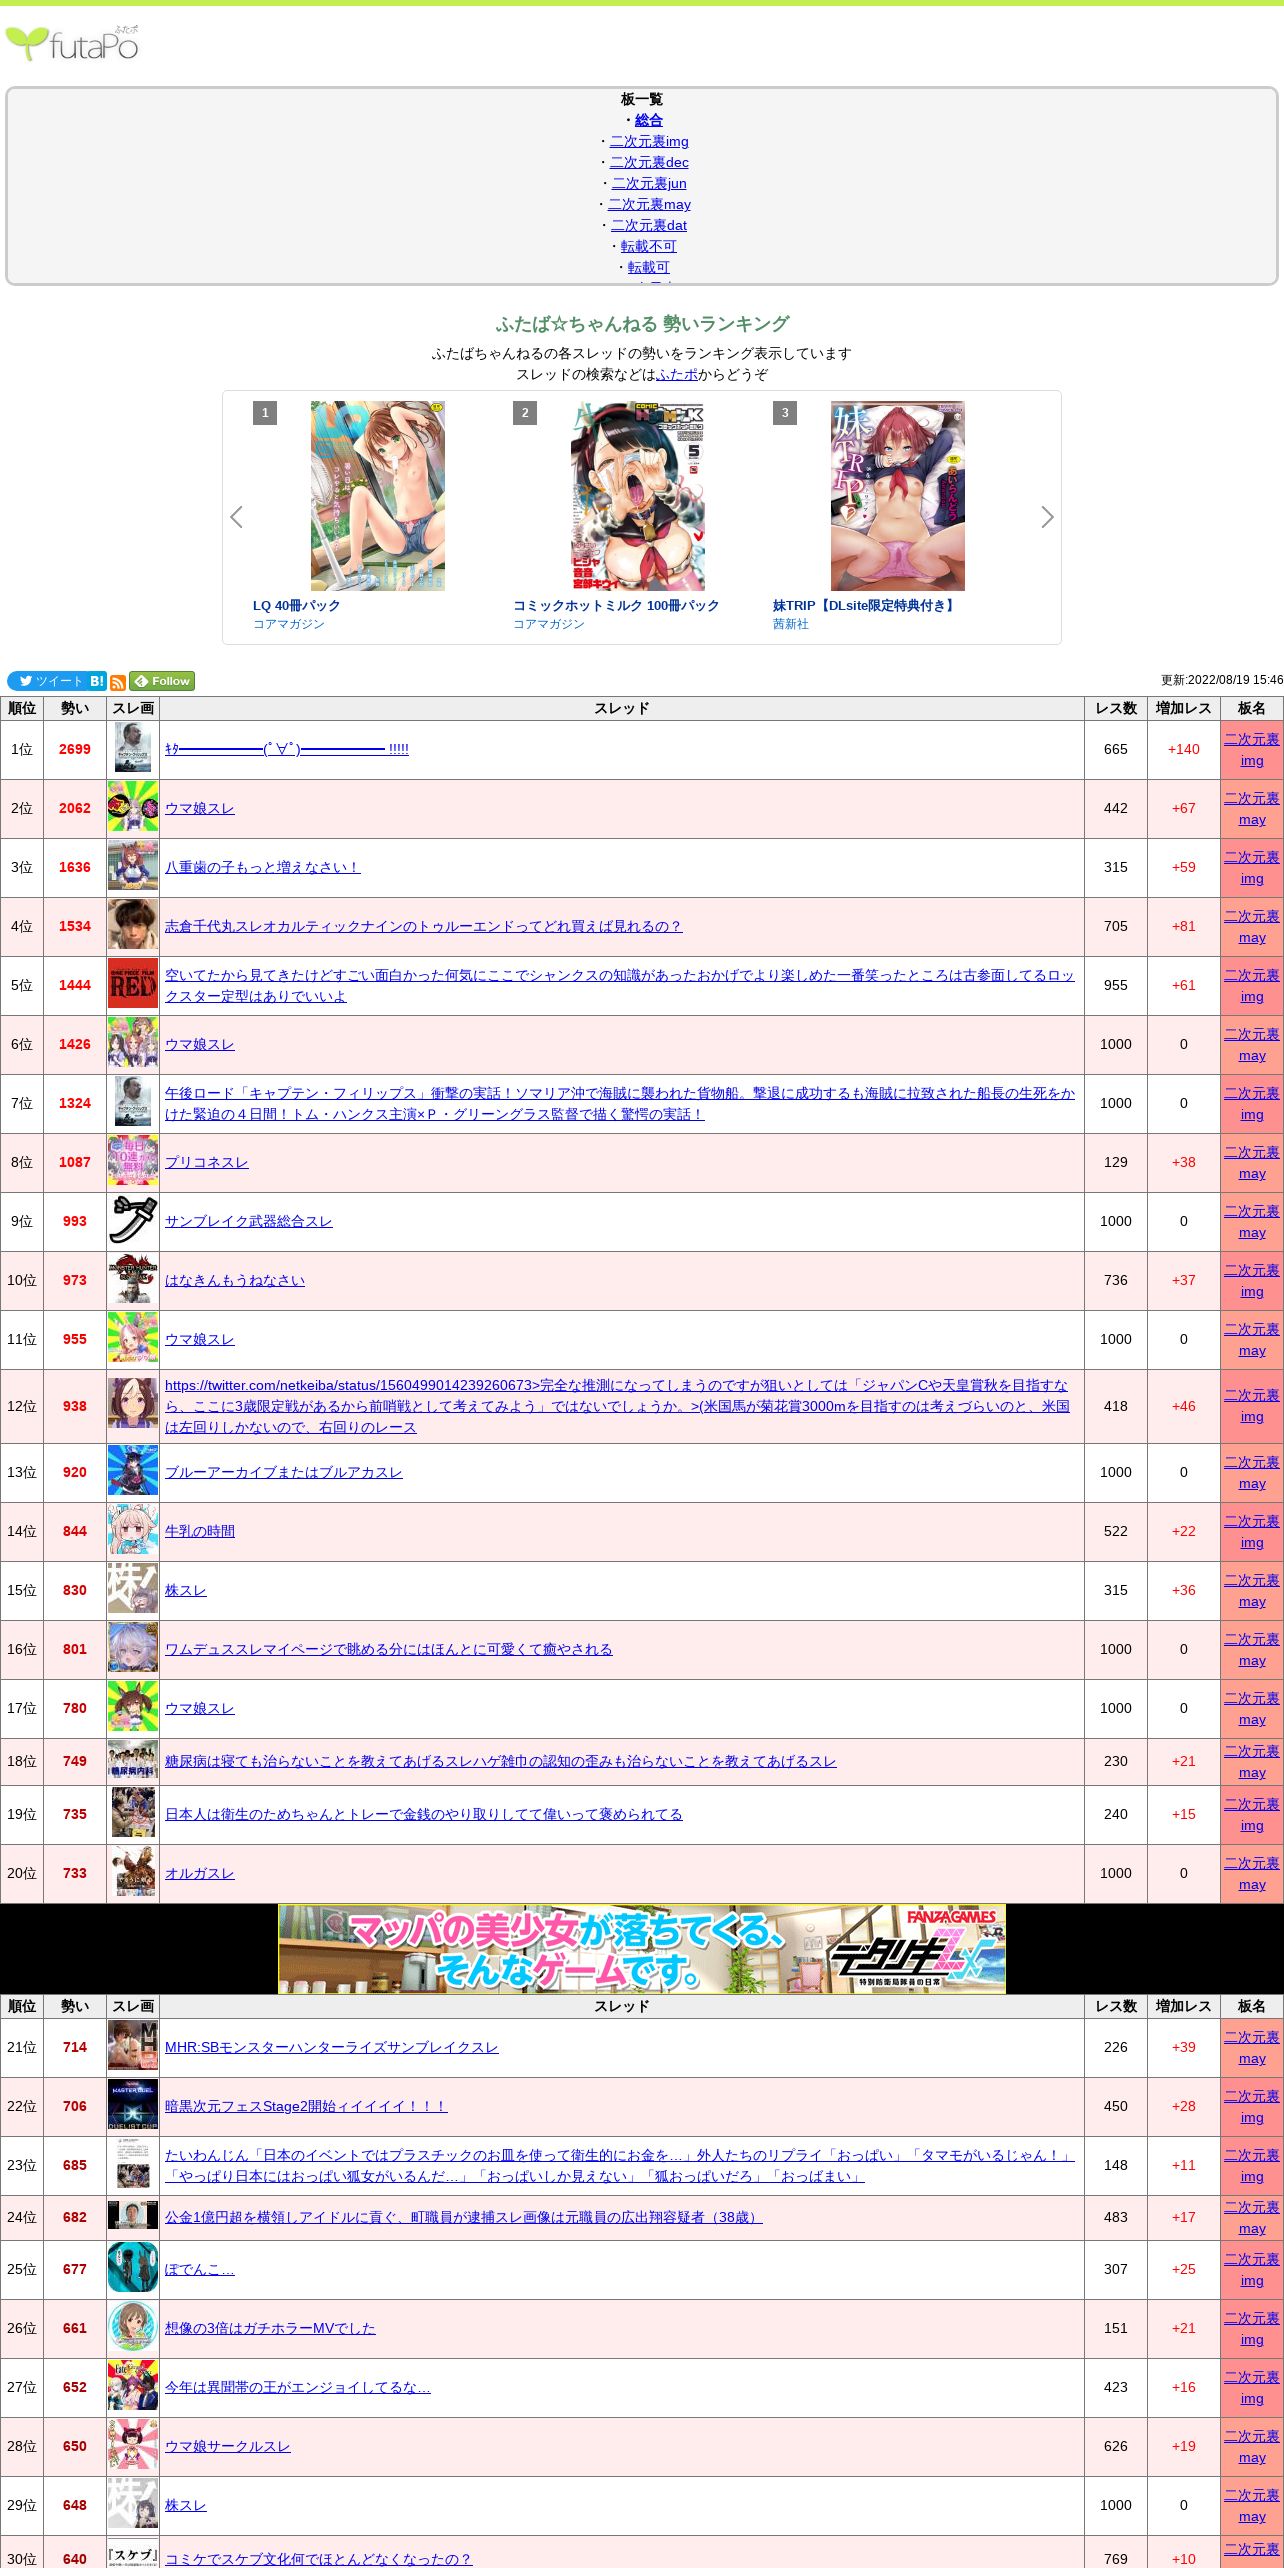
Task: Select 二次元裏may in the board list
Action: coord(649,204)
